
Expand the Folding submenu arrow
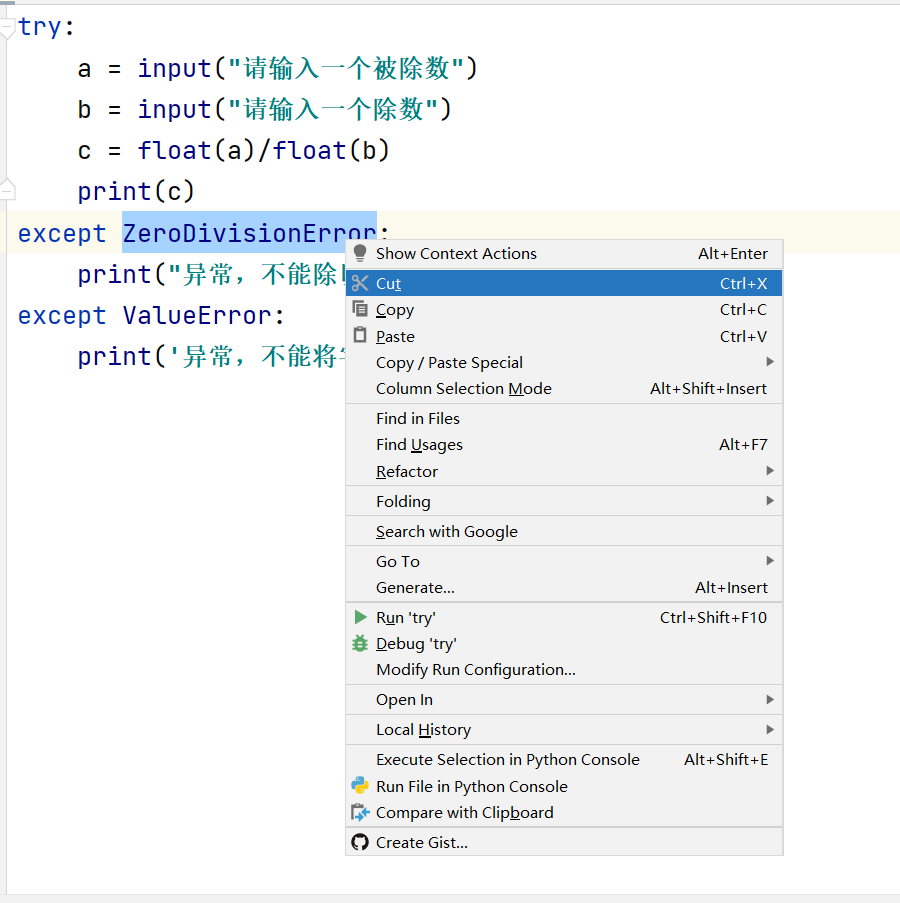(770, 500)
